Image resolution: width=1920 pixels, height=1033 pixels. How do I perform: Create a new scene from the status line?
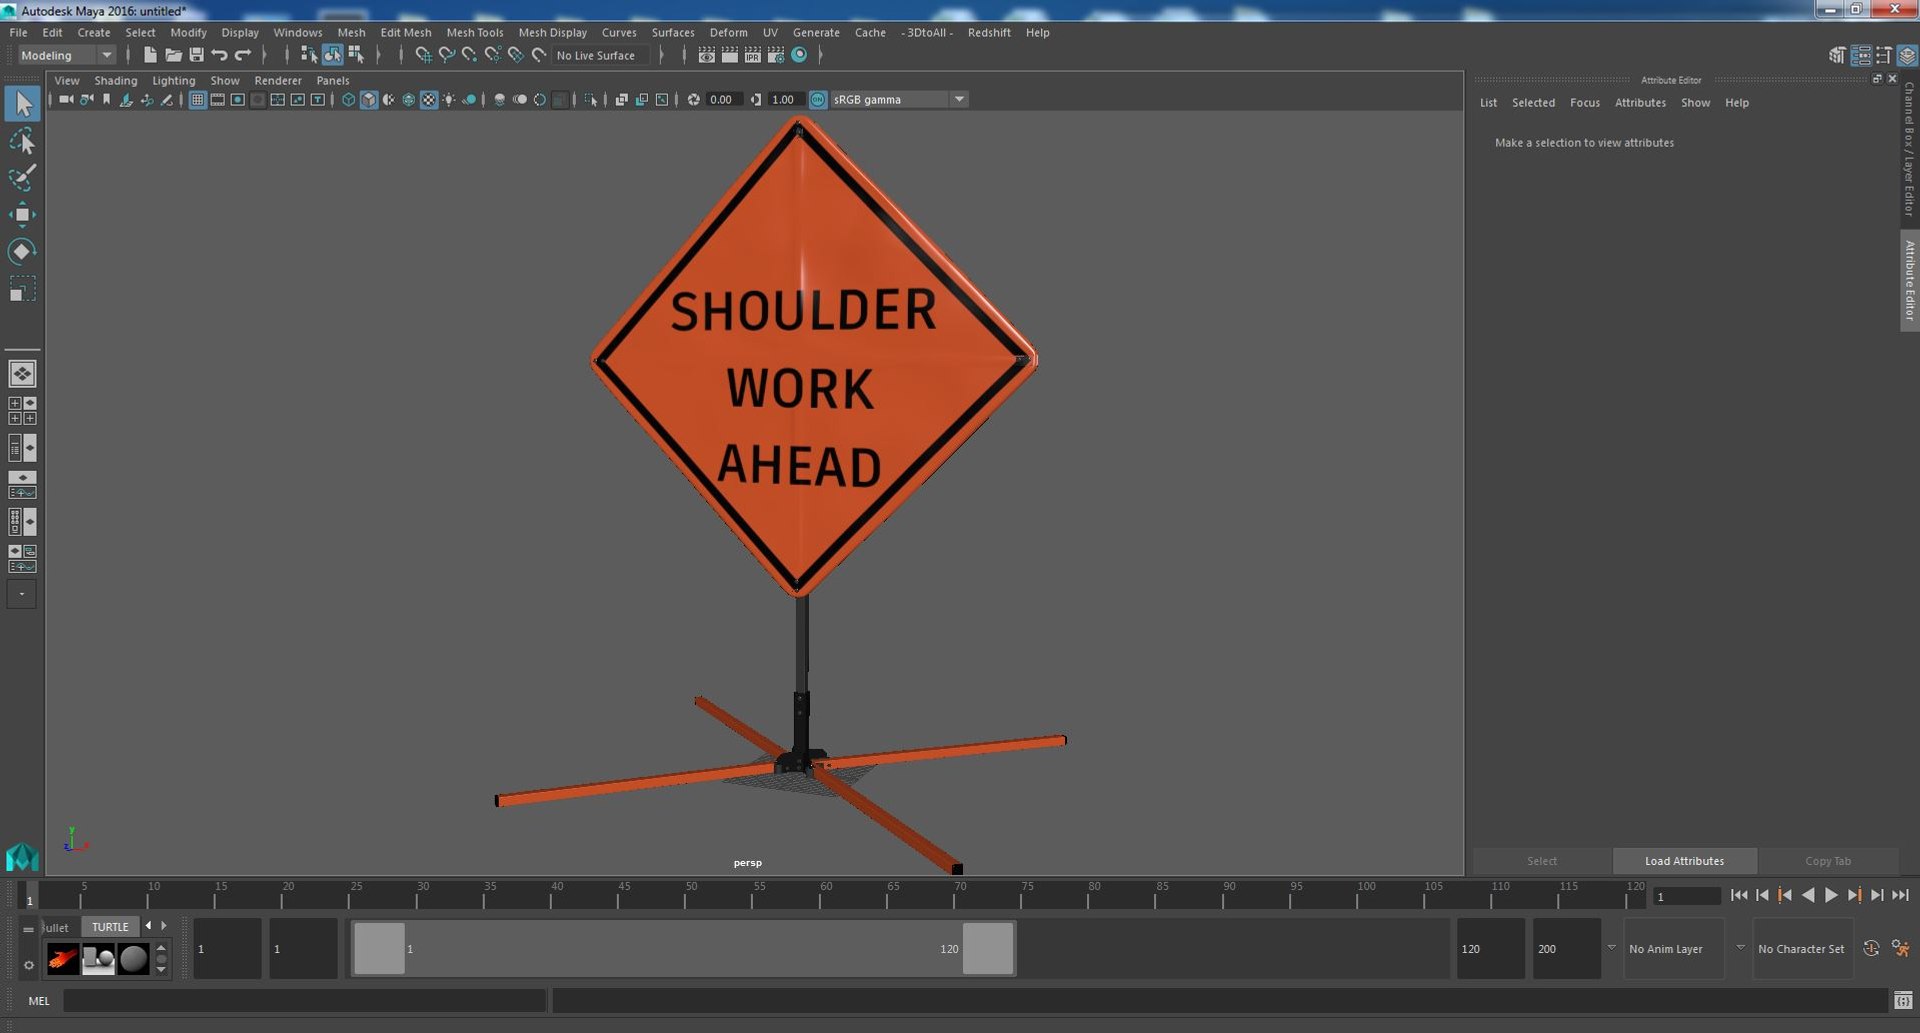[x=150, y=55]
